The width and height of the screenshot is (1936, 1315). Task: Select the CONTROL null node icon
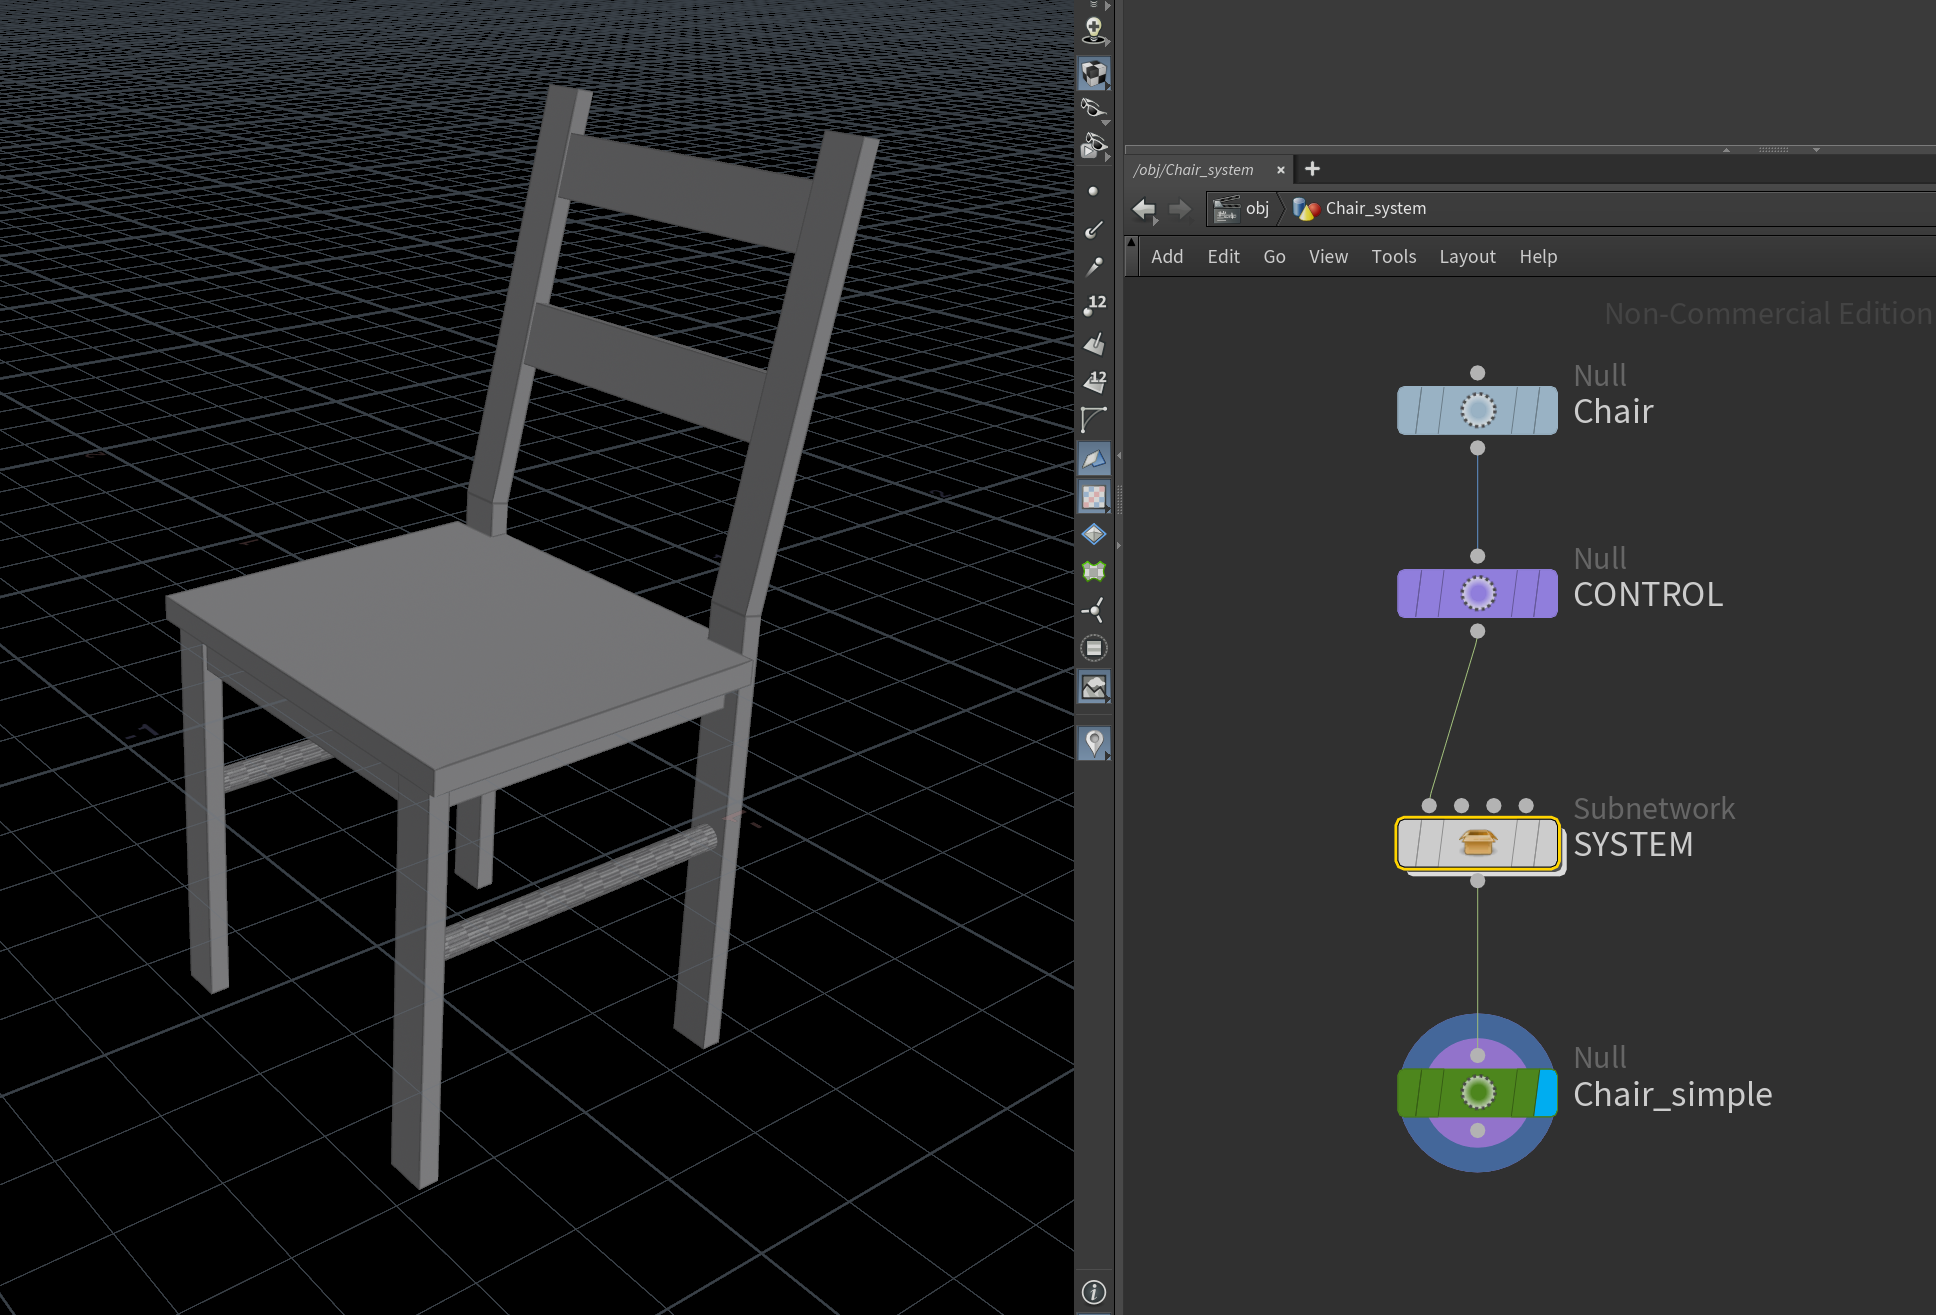click(x=1477, y=593)
